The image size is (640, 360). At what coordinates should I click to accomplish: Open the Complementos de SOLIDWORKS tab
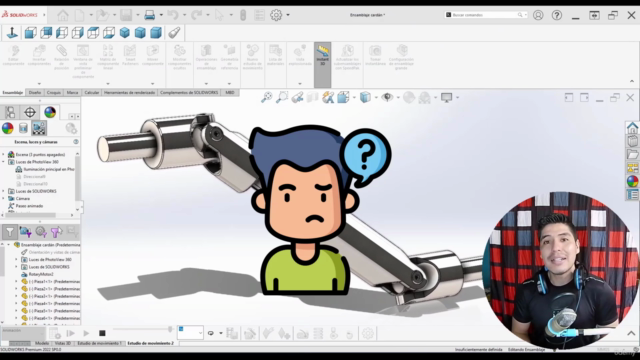[189, 93]
